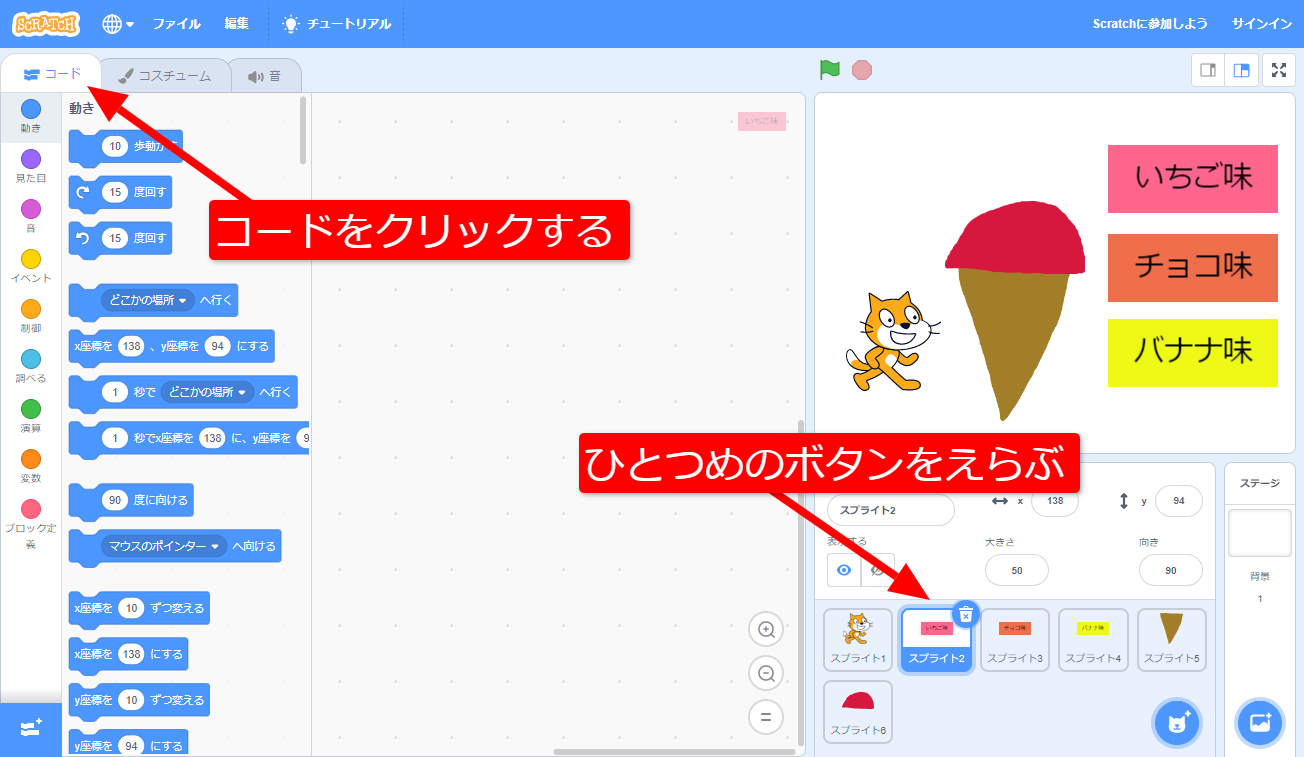Open どこかの場所 dropdown in 1秒で block
1304x757 pixels.
(x=208, y=392)
